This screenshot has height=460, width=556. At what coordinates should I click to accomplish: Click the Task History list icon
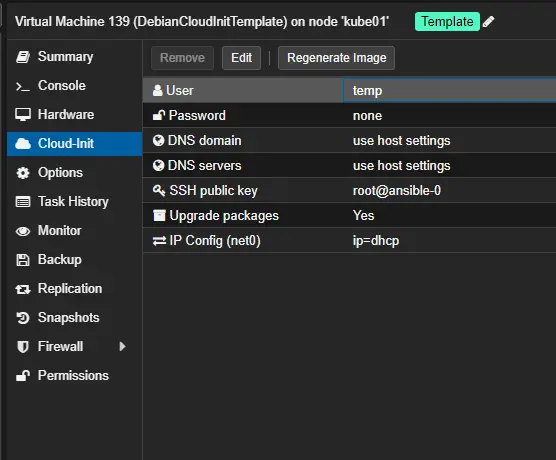[23, 202]
